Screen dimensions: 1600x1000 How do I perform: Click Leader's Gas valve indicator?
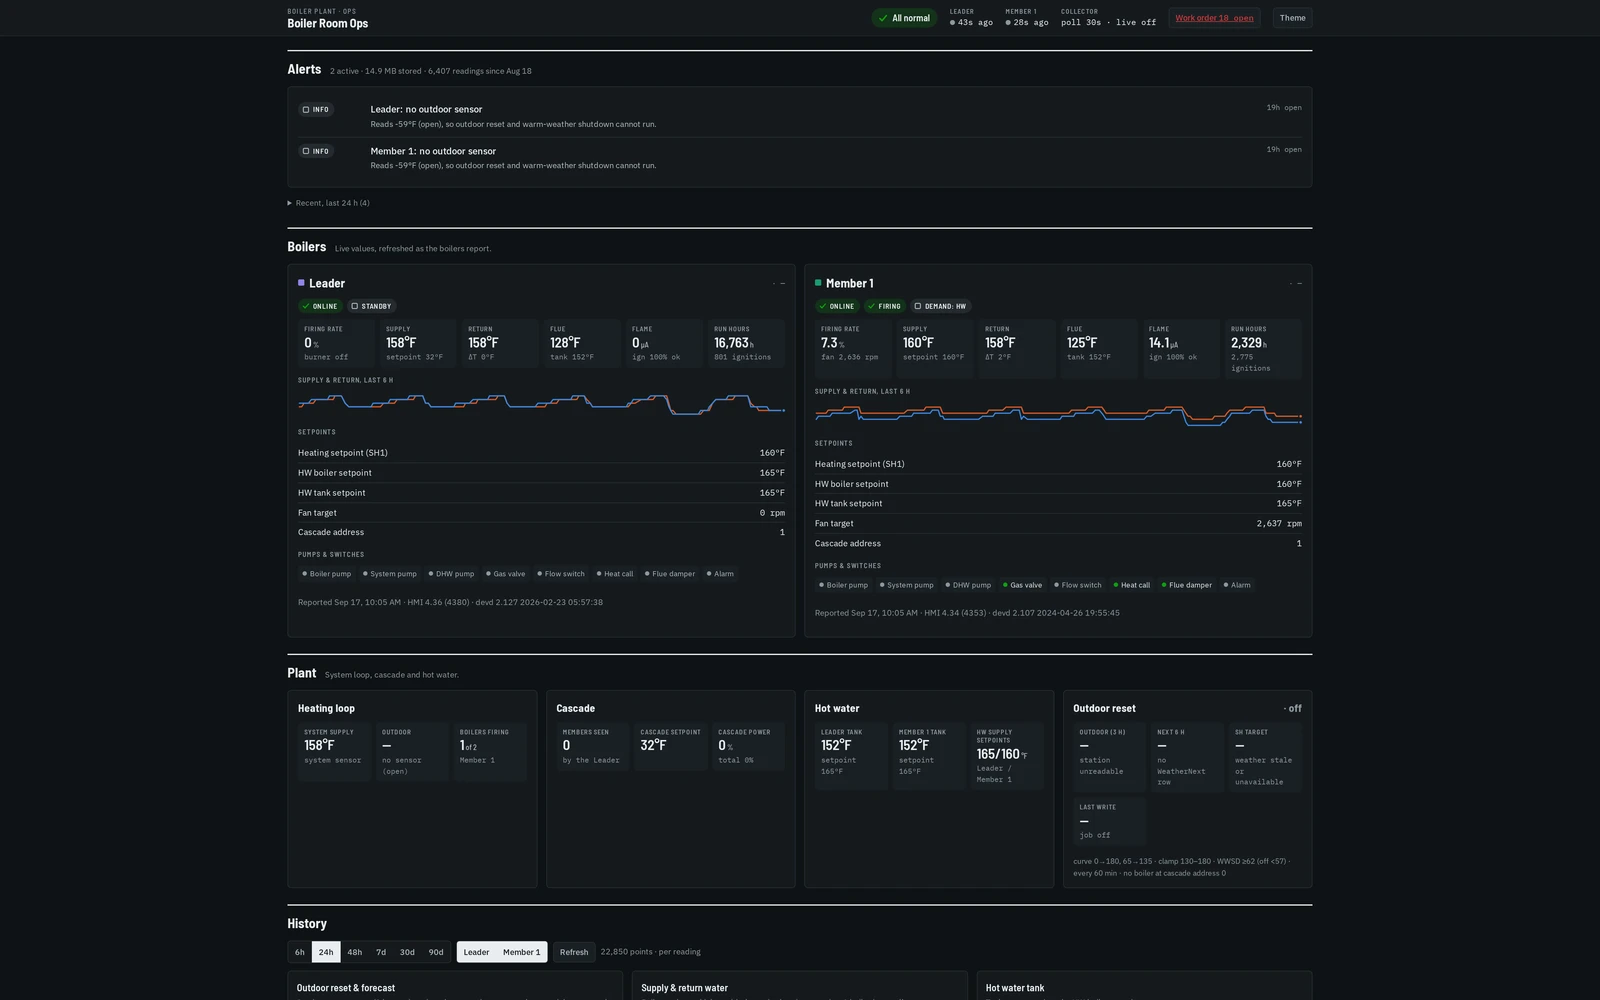point(506,574)
